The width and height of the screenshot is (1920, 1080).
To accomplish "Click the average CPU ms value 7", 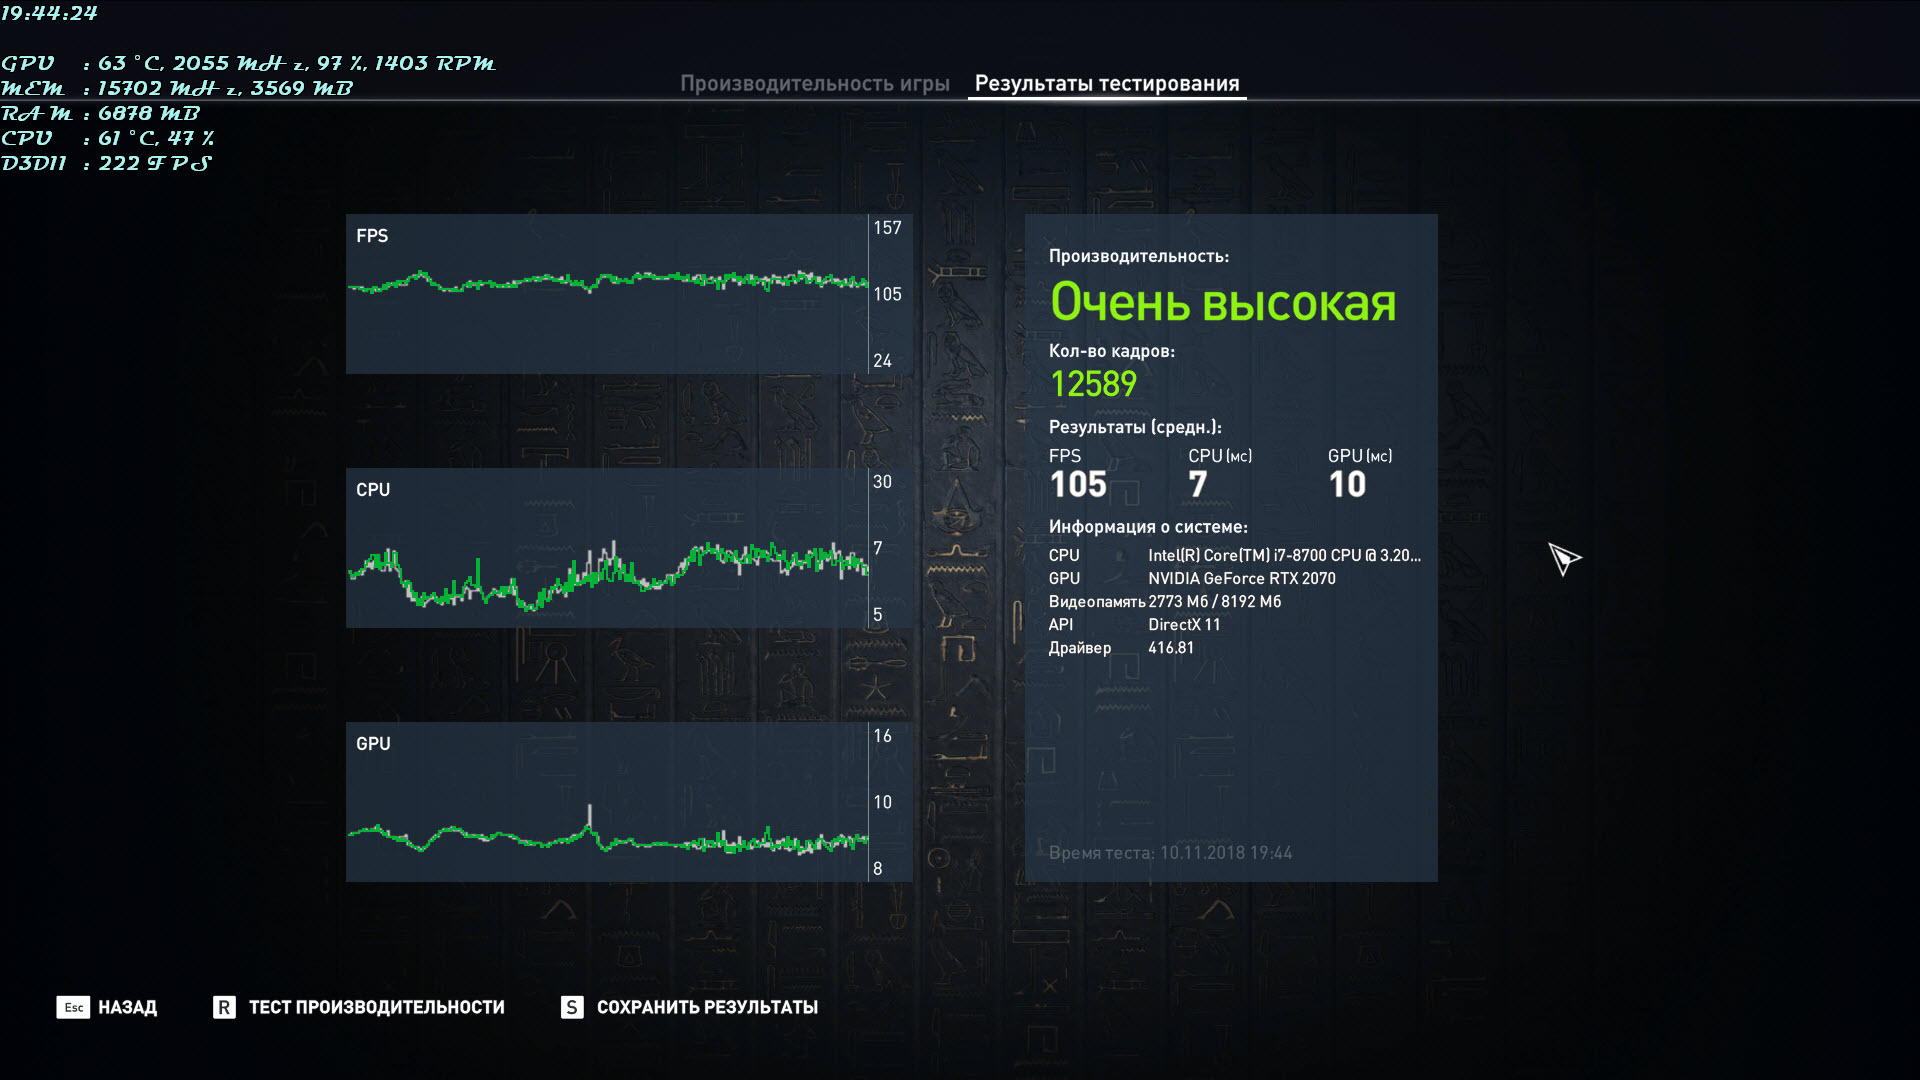I will pos(1198,485).
